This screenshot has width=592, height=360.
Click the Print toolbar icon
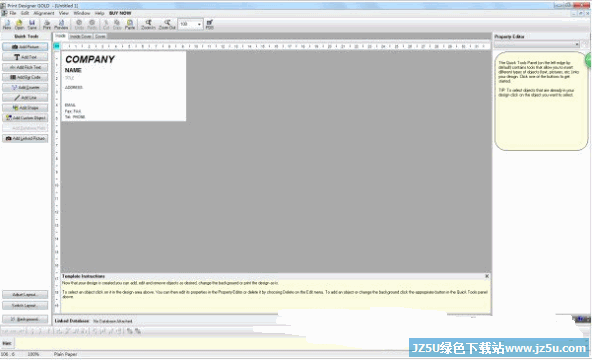click(x=47, y=25)
